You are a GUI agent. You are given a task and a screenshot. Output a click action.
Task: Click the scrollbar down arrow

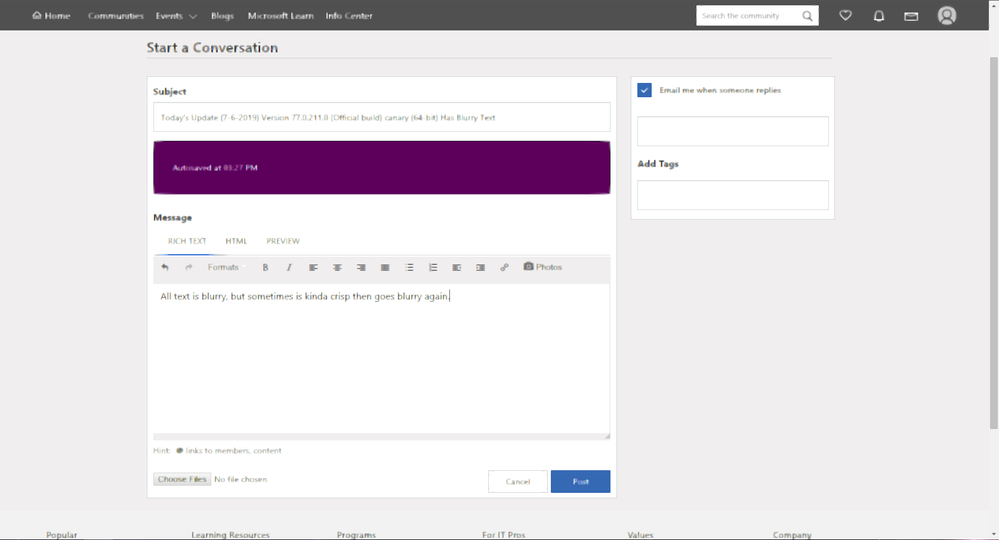[x=993, y=534]
